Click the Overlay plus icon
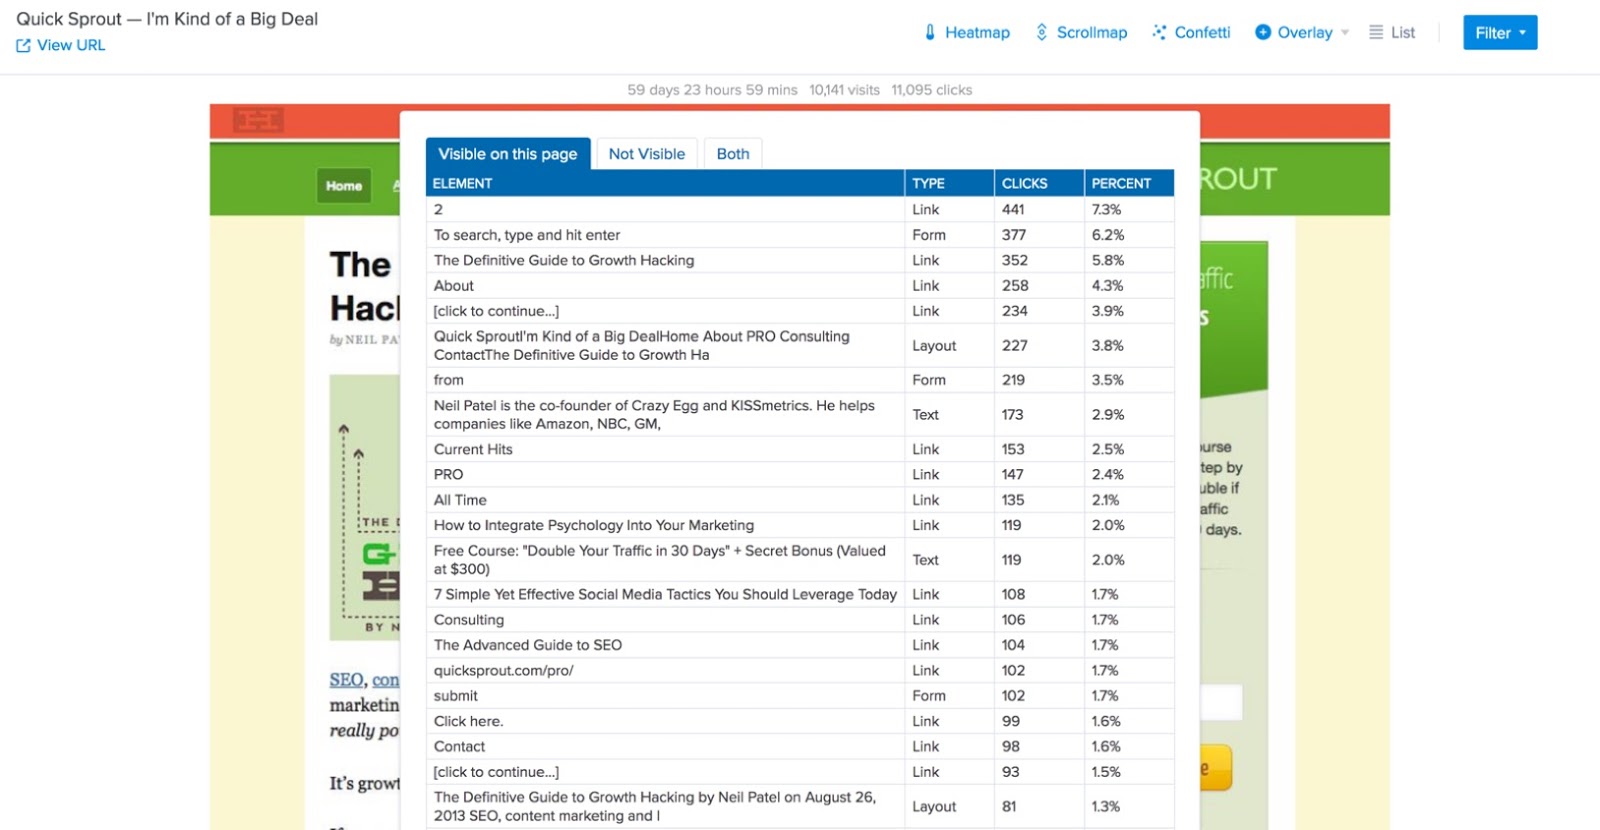Screen dimensions: 1600x830 coord(1263,32)
